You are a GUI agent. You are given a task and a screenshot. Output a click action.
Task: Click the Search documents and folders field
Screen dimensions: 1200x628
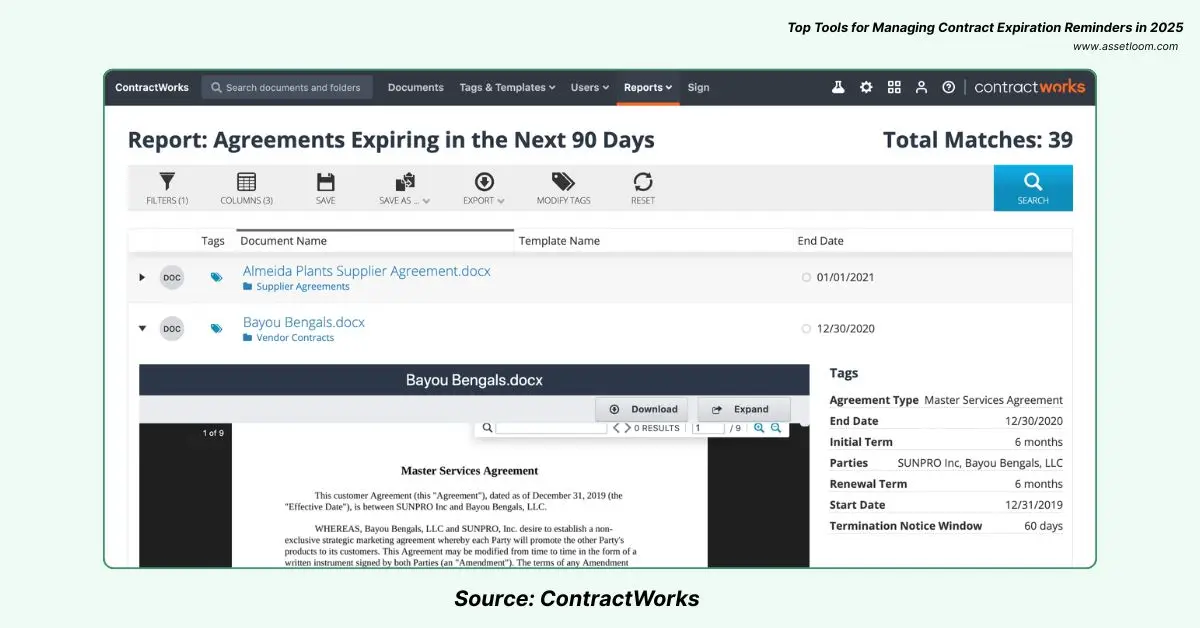tap(292, 87)
